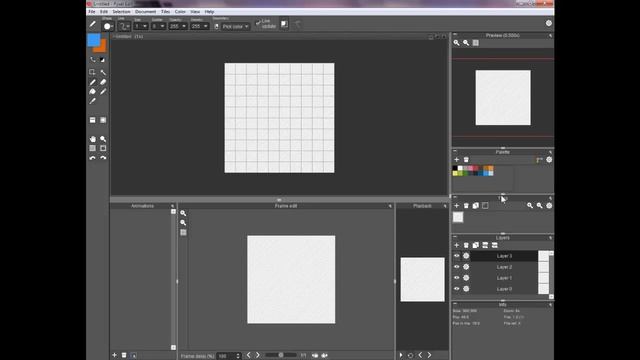Zoom out on the Preview panel
Image resolution: width=640 pixels, height=360 pixels.
[466, 43]
